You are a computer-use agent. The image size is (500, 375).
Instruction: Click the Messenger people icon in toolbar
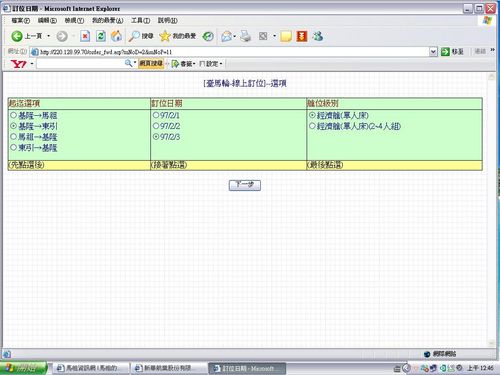318,36
